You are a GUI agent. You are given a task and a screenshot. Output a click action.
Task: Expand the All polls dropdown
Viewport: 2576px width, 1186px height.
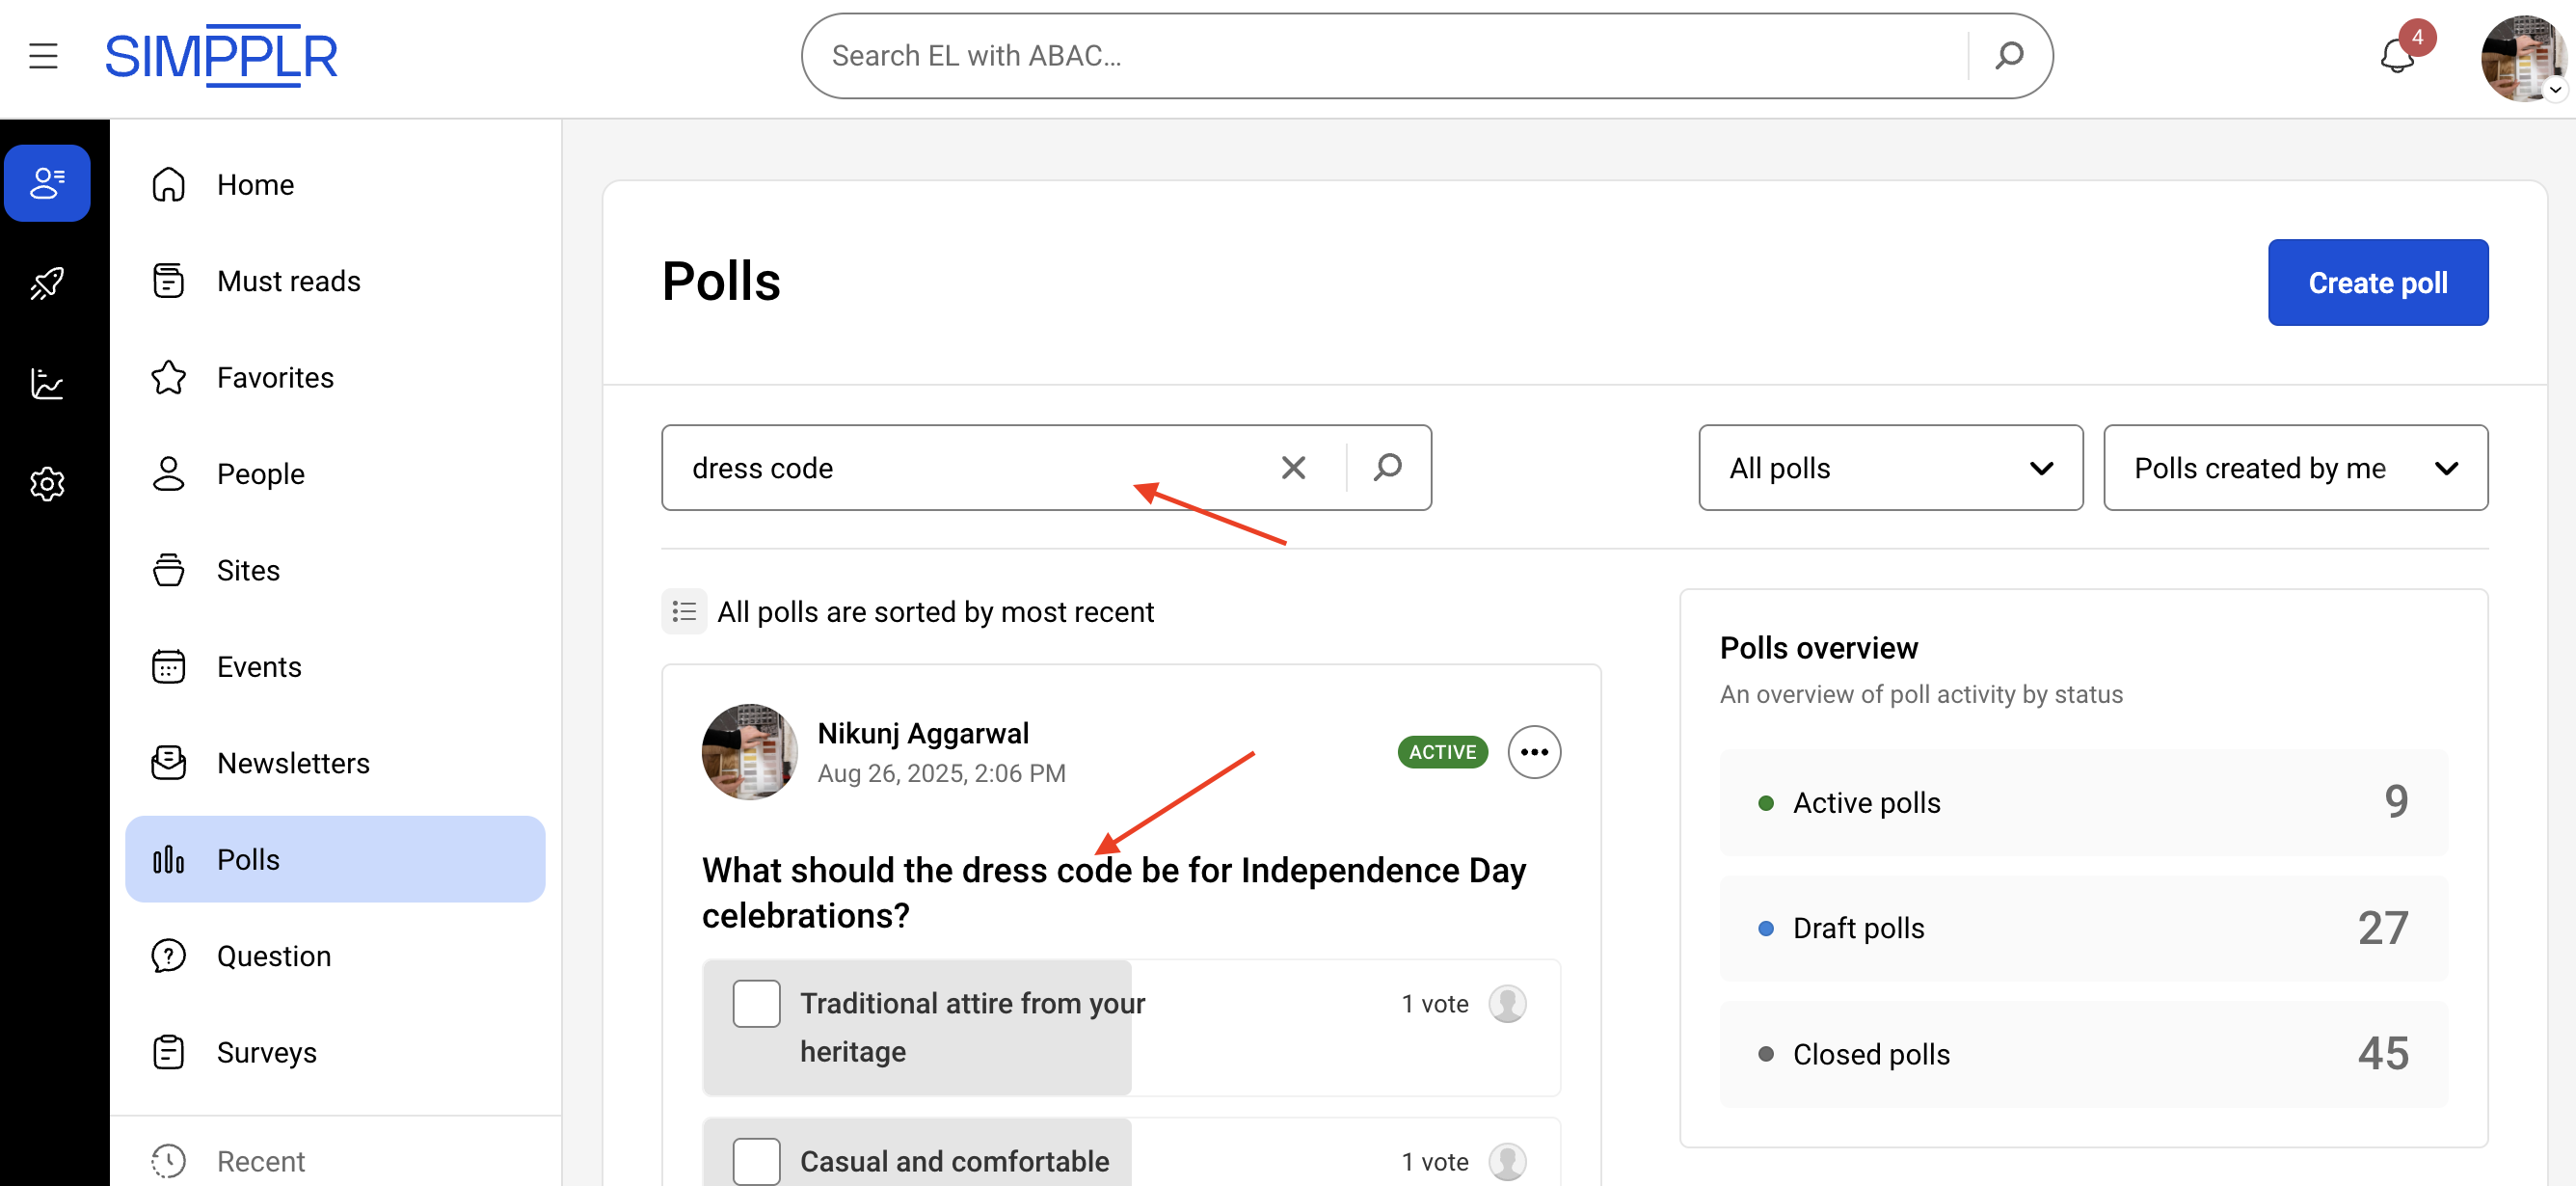click(1890, 468)
